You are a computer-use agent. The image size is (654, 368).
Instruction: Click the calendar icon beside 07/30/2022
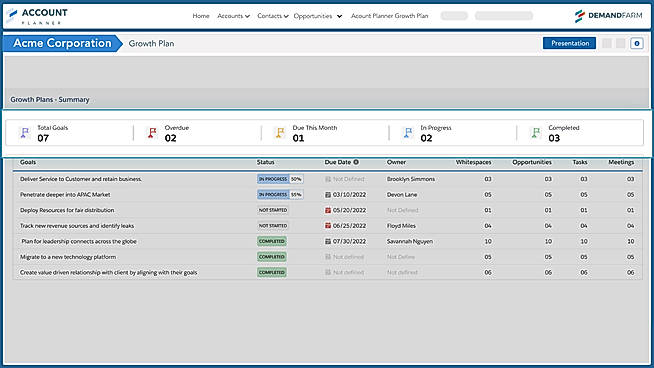coord(328,242)
